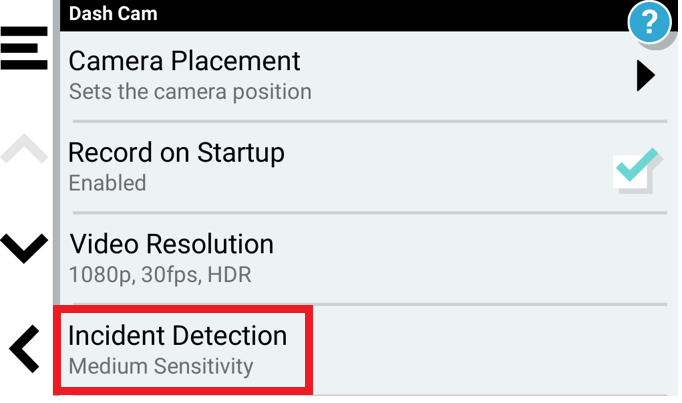Viewport: 682px width, 403px height.
Task: Go back using the left chevron
Action: [x=24, y=349]
